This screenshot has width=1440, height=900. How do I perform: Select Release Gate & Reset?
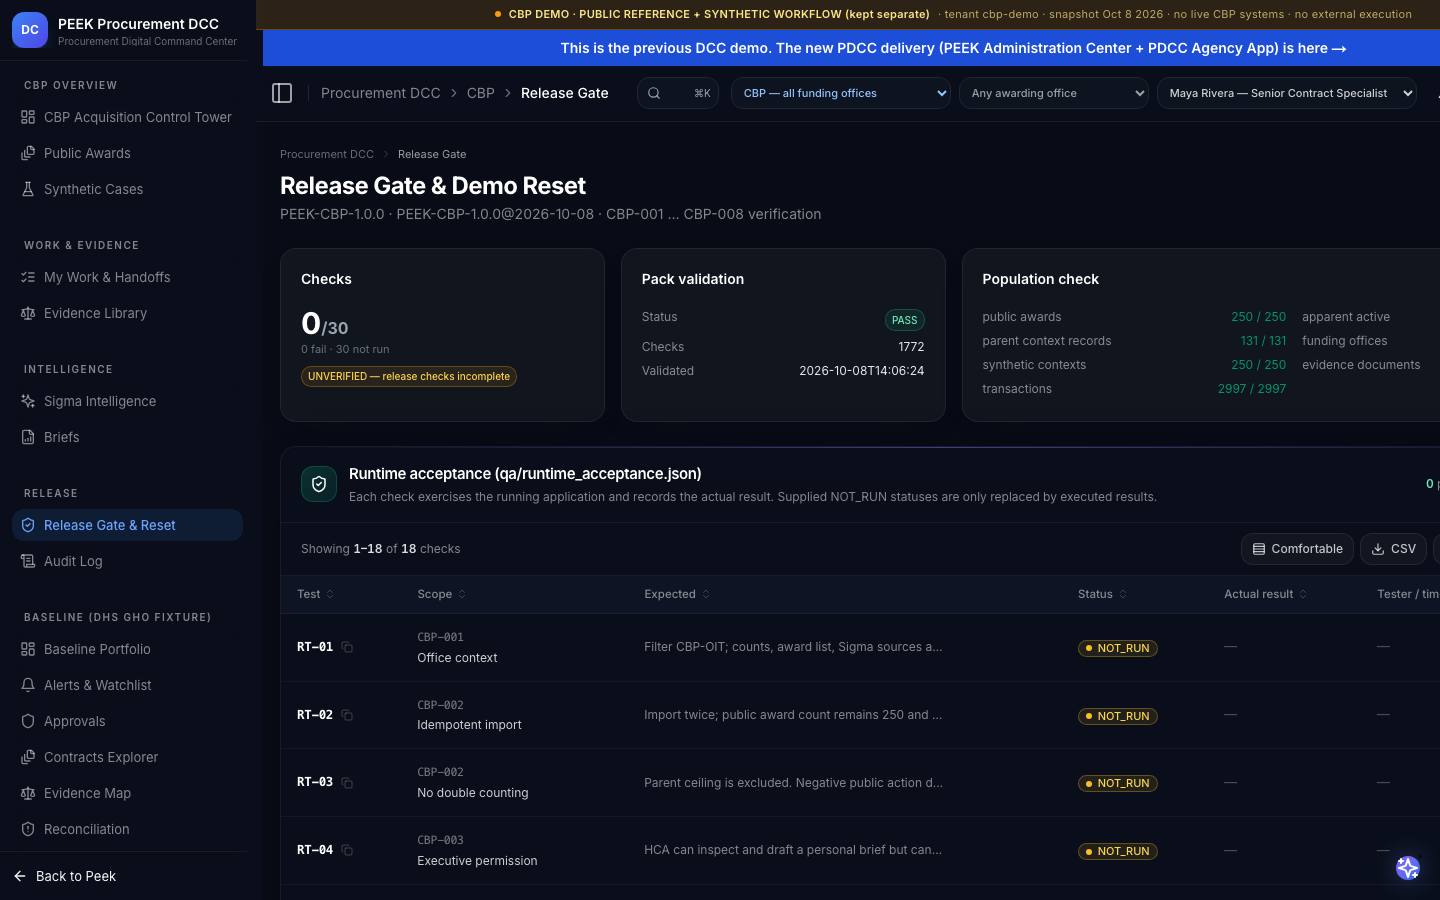click(127, 525)
